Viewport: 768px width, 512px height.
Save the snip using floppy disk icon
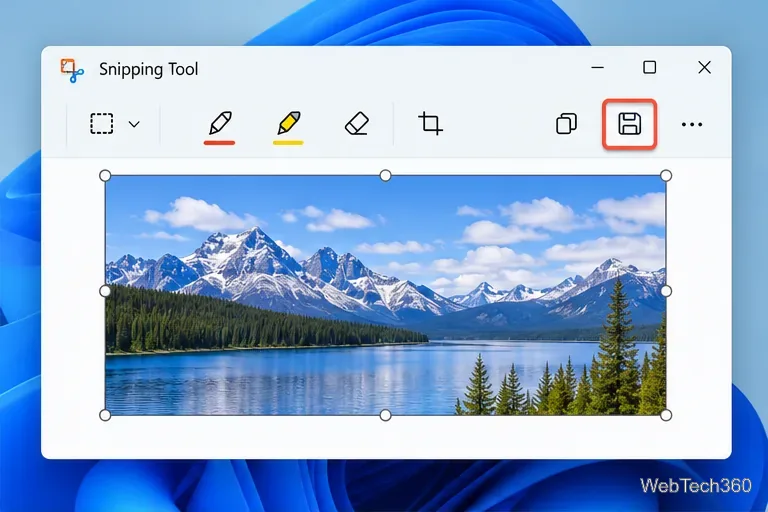(629, 123)
